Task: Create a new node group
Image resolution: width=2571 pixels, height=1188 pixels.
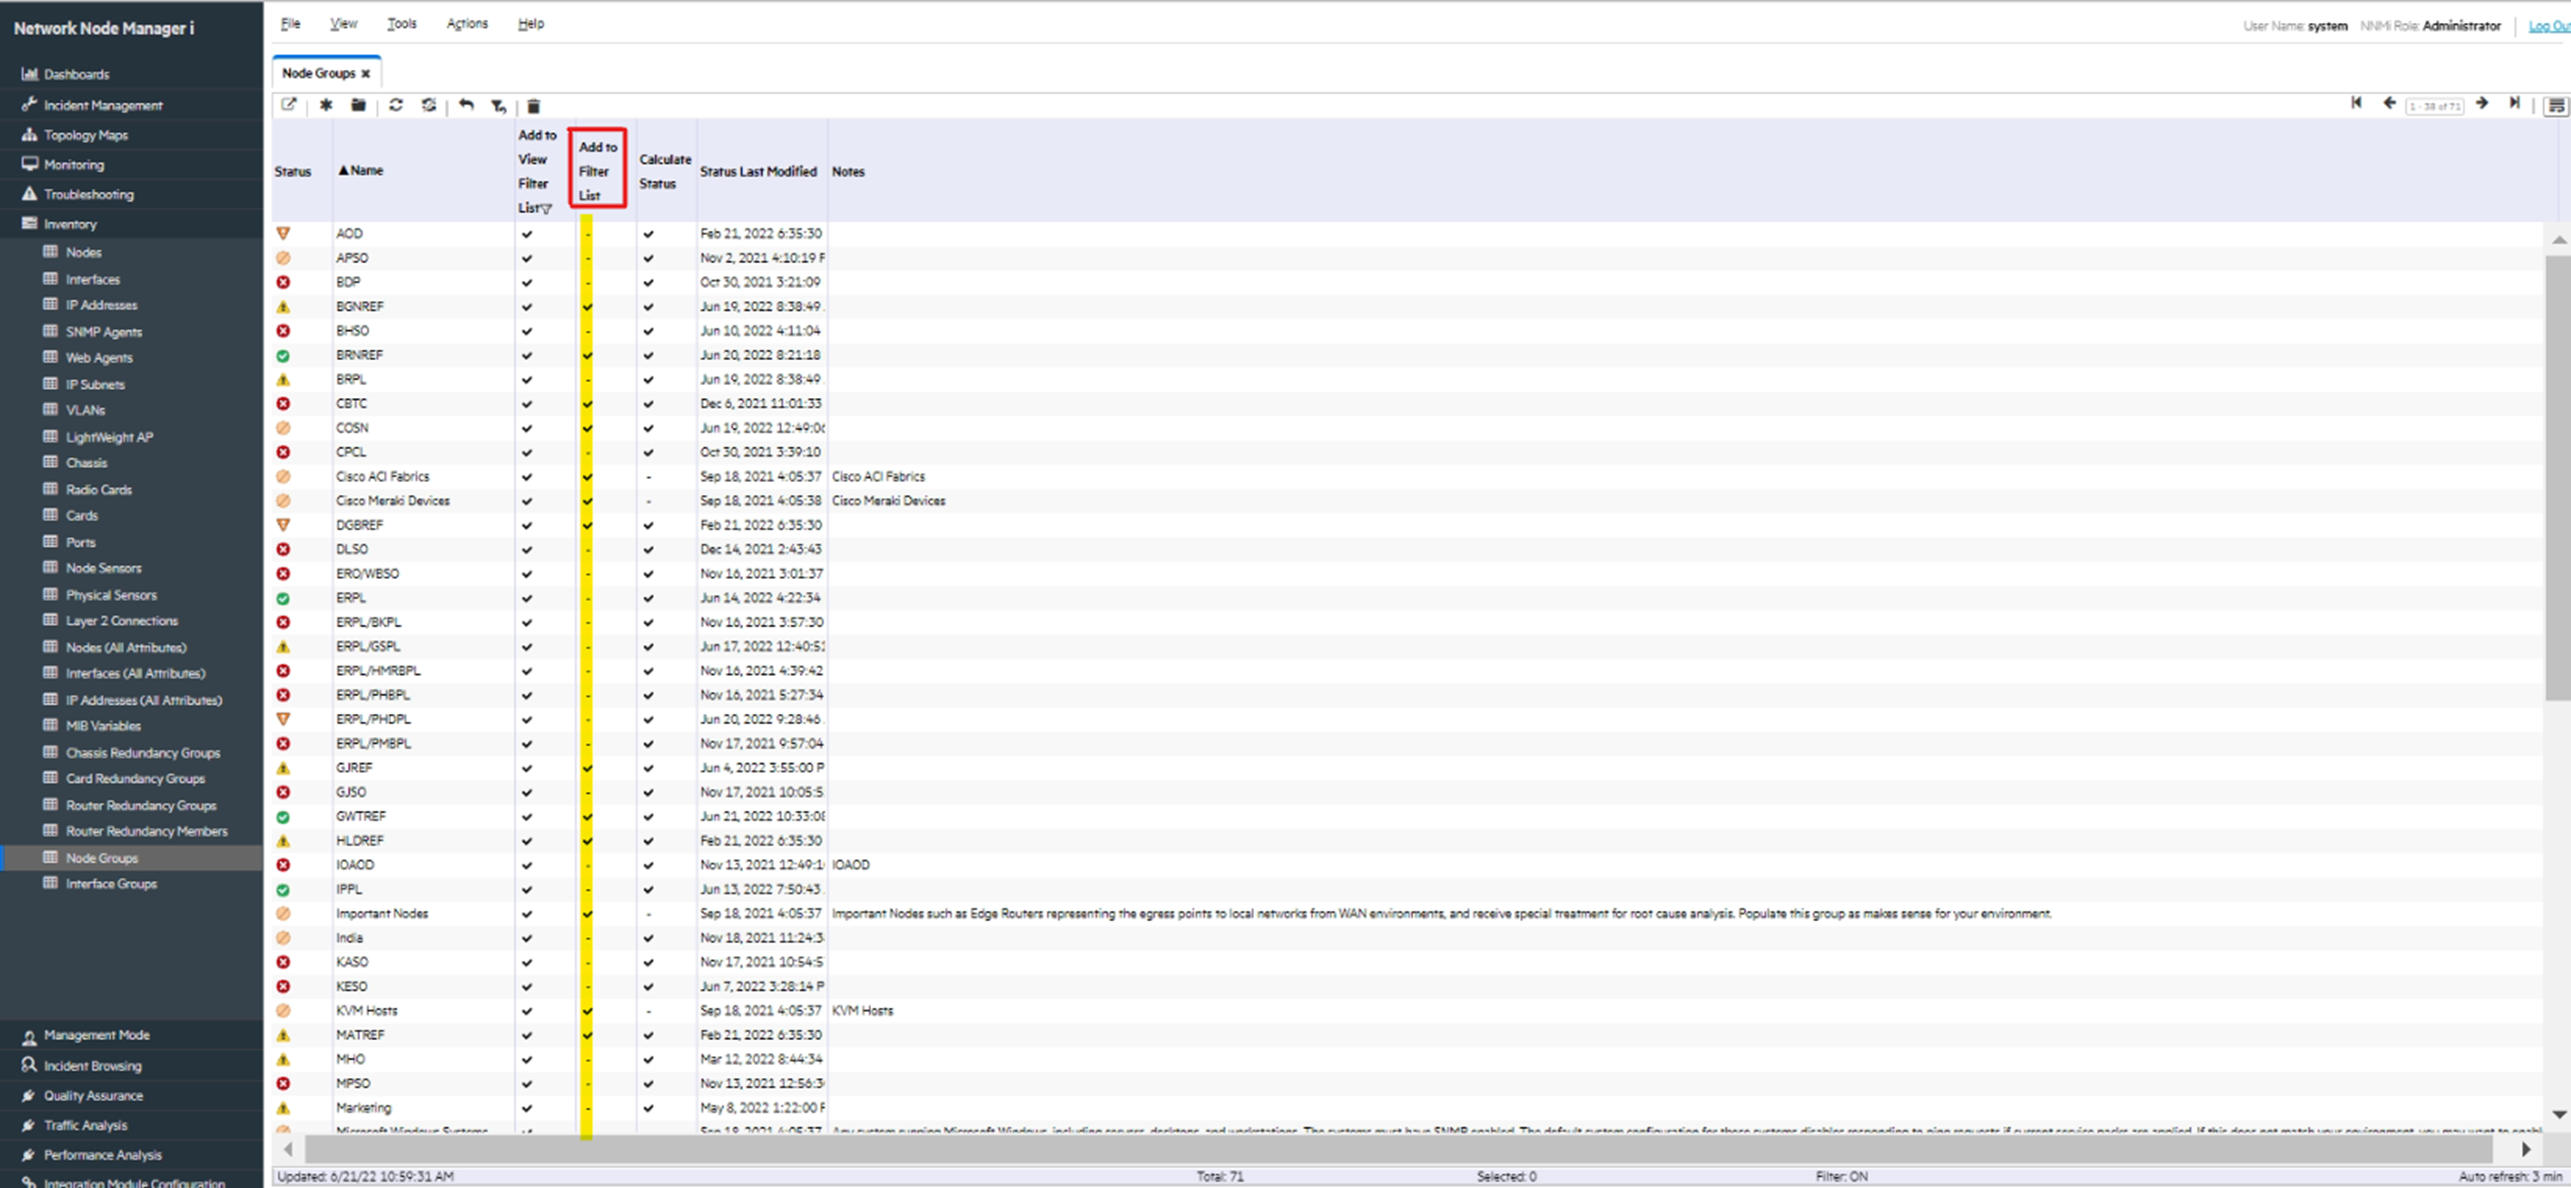Action: (x=324, y=105)
